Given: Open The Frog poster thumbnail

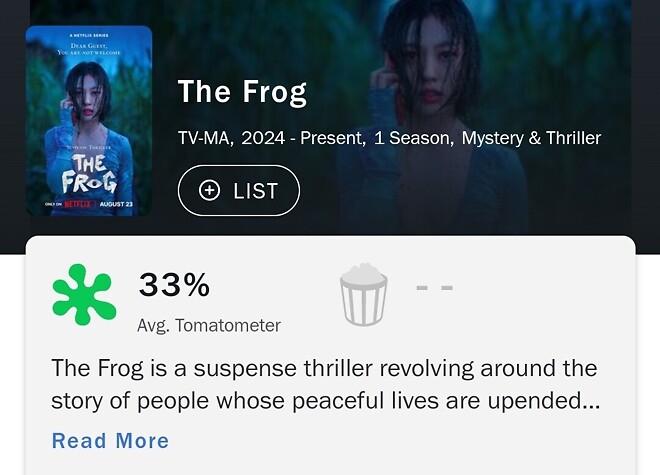Looking at the screenshot, I should pos(89,120).
